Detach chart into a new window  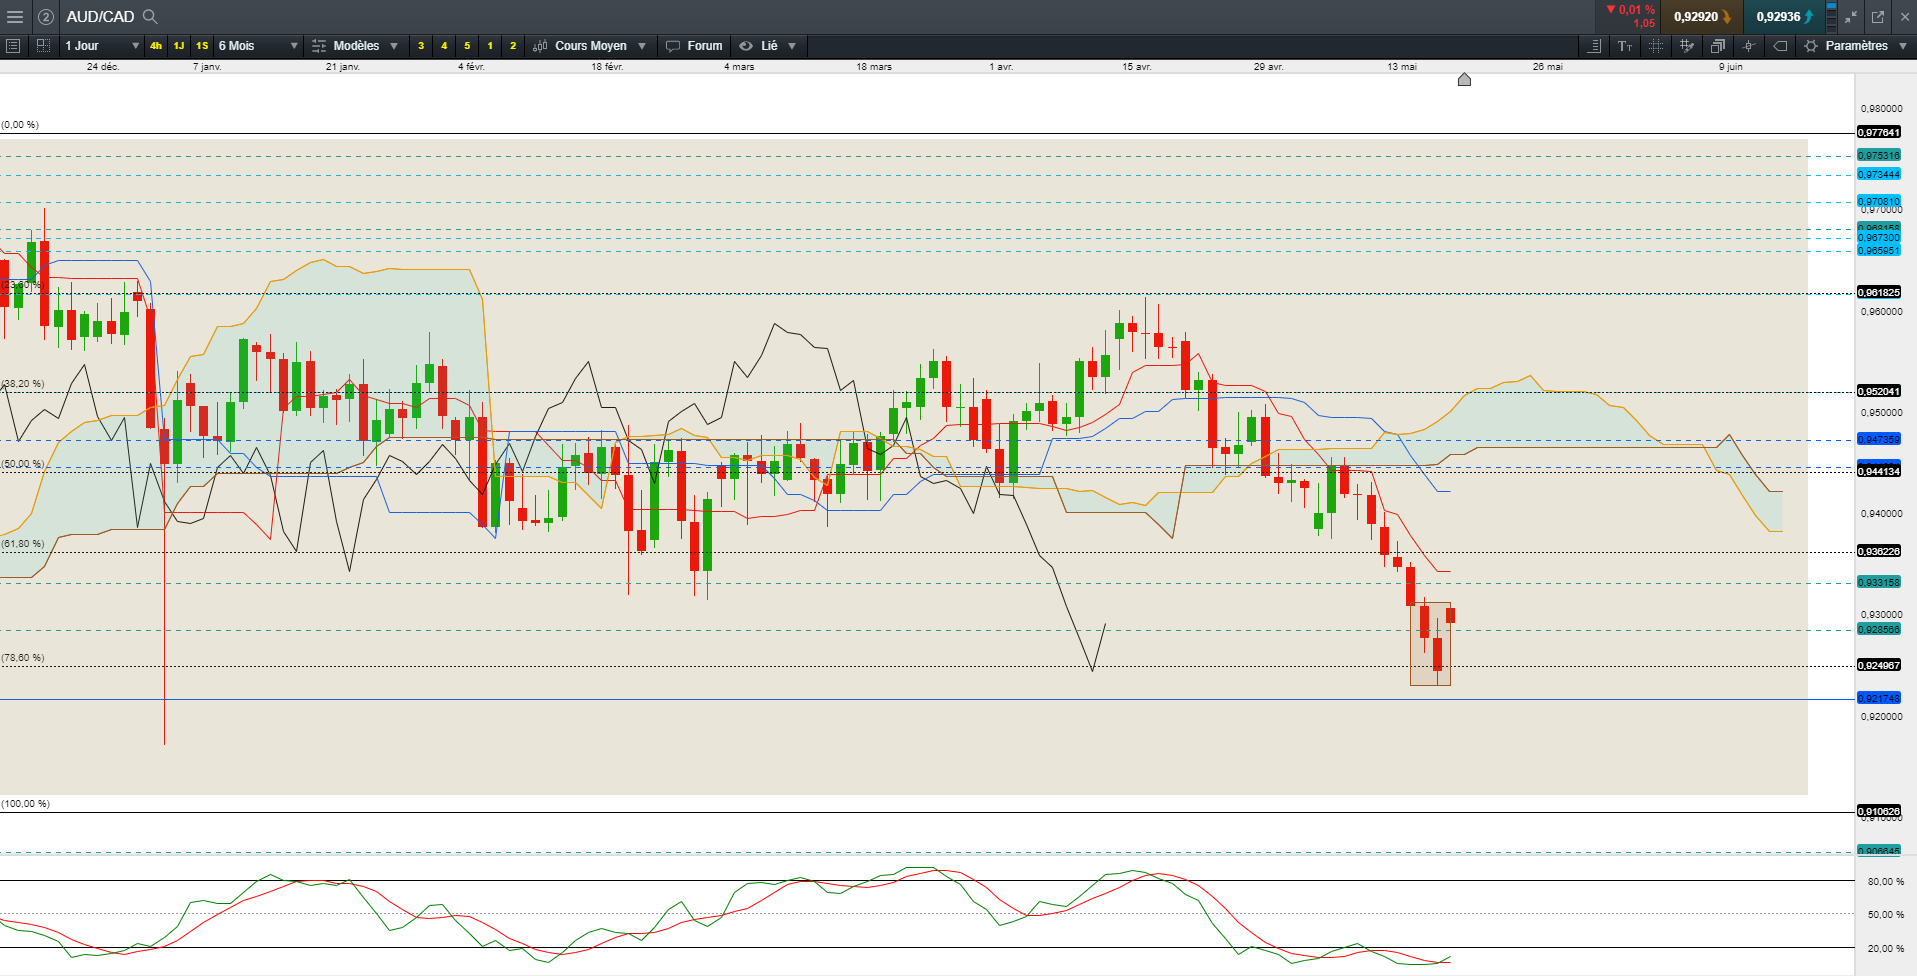click(1878, 17)
